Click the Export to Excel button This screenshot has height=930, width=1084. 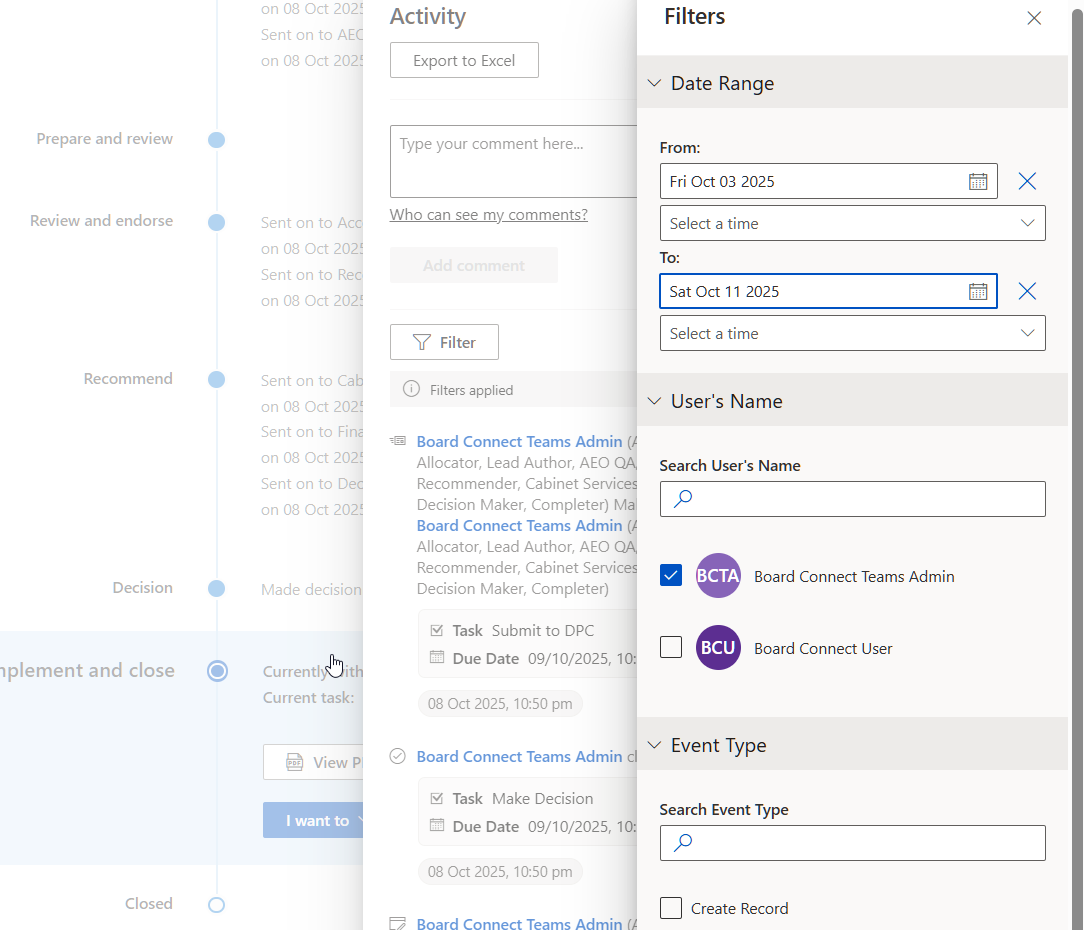(x=464, y=60)
